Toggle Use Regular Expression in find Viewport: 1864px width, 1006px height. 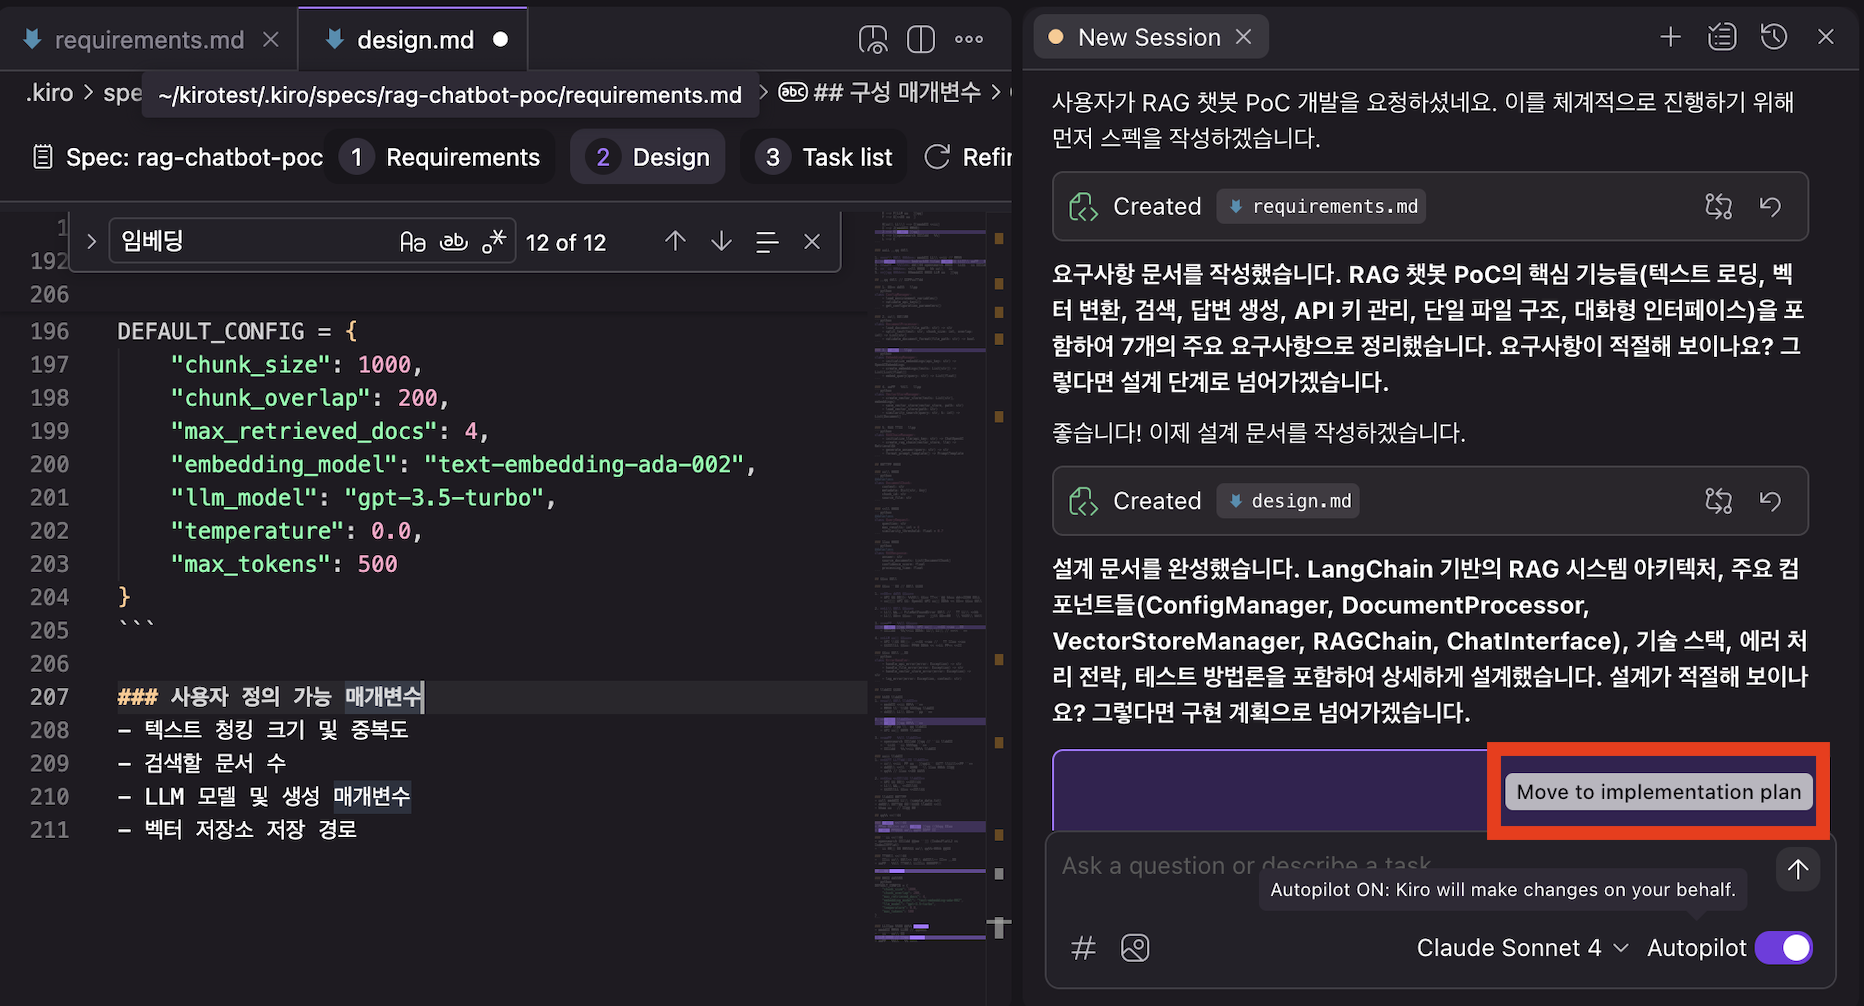tap(494, 241)
